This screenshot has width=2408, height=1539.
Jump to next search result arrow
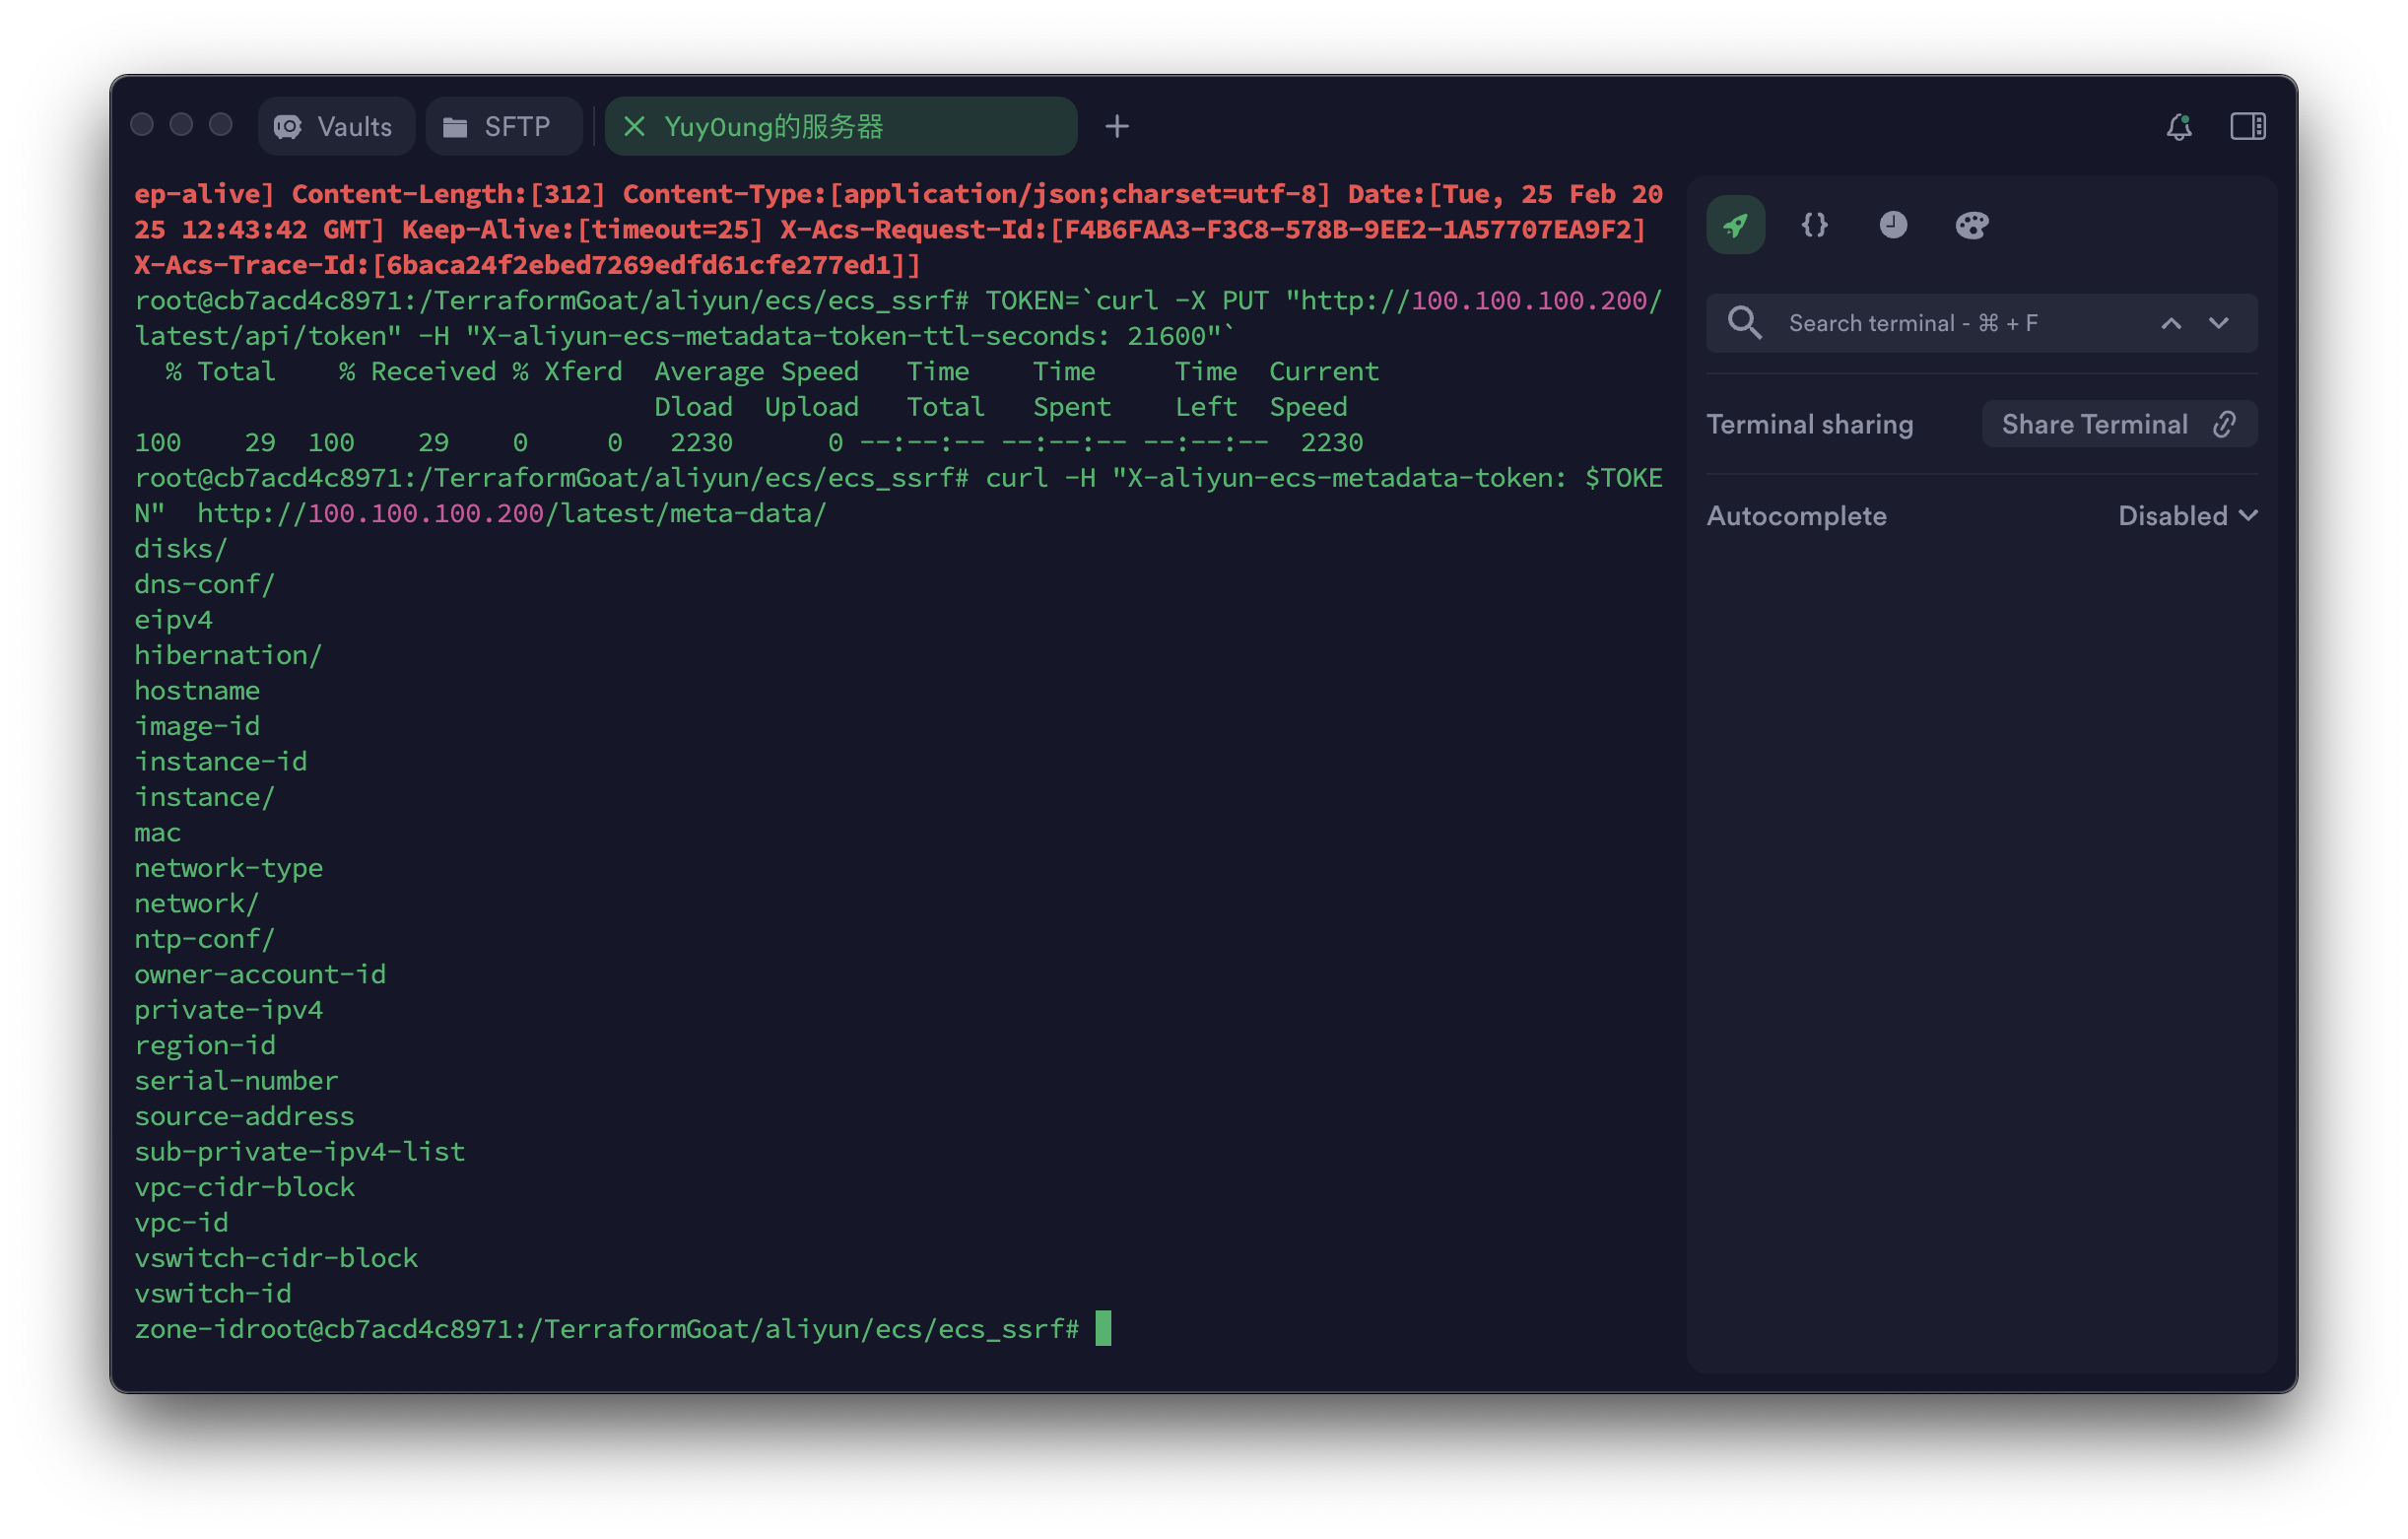(2218, 323)
